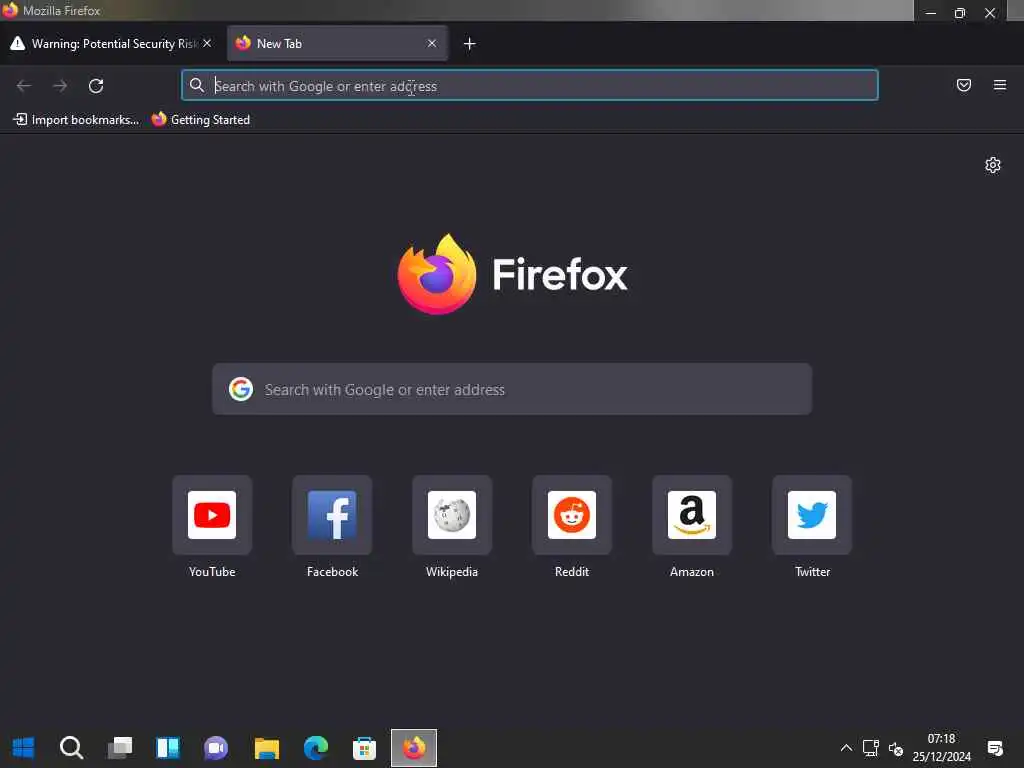The width and height of the screenshot is (1024, 768).
Task: Open the Windows Start menu
Action: tap(24, 748)
